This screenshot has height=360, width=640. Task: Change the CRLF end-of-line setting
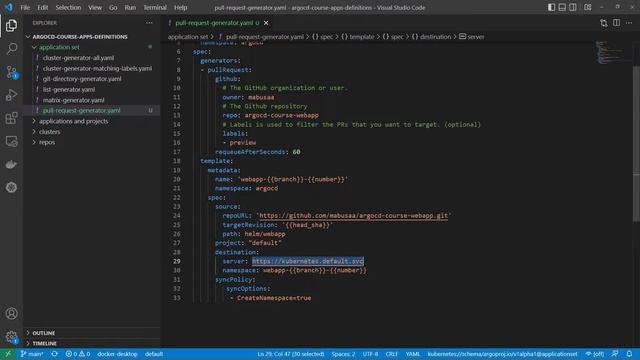pyautogui.click(x=391, y=354)
